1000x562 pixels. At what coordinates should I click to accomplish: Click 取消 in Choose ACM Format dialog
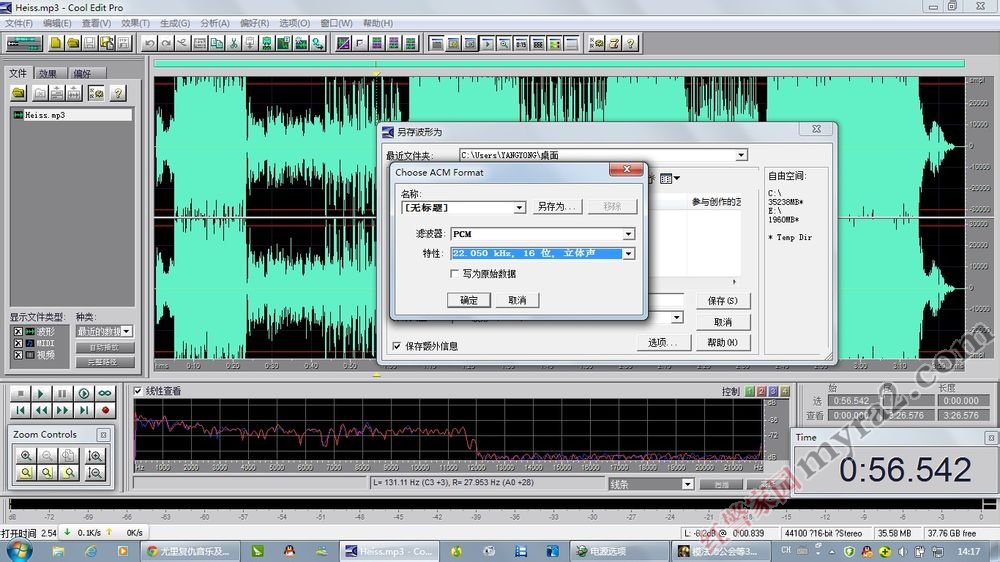[x=517, y=300]
